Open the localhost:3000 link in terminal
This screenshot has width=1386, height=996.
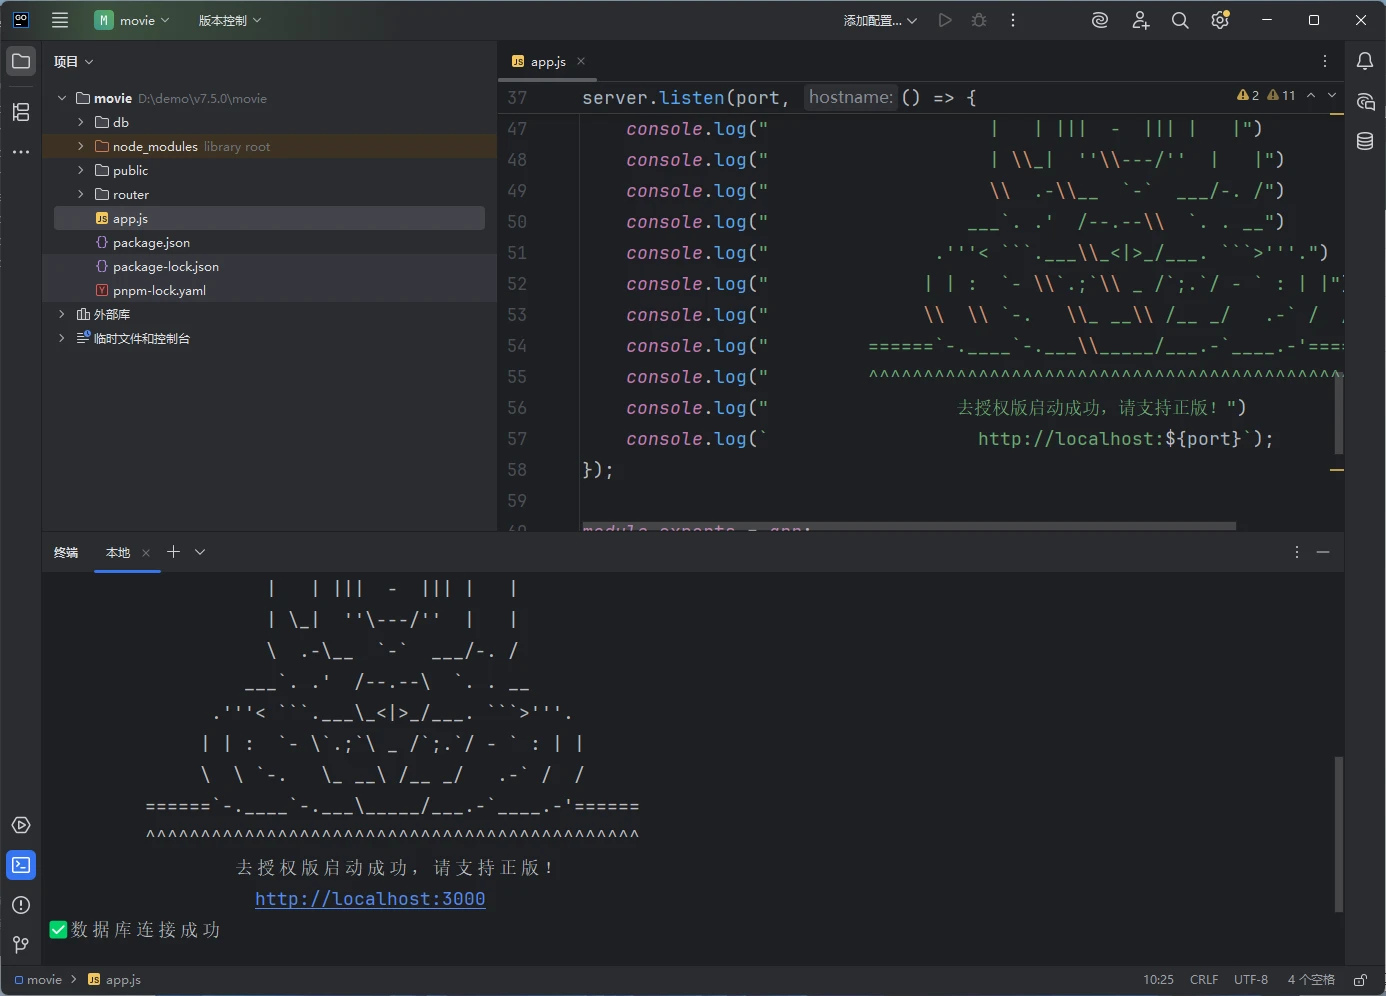coord(370,899)
